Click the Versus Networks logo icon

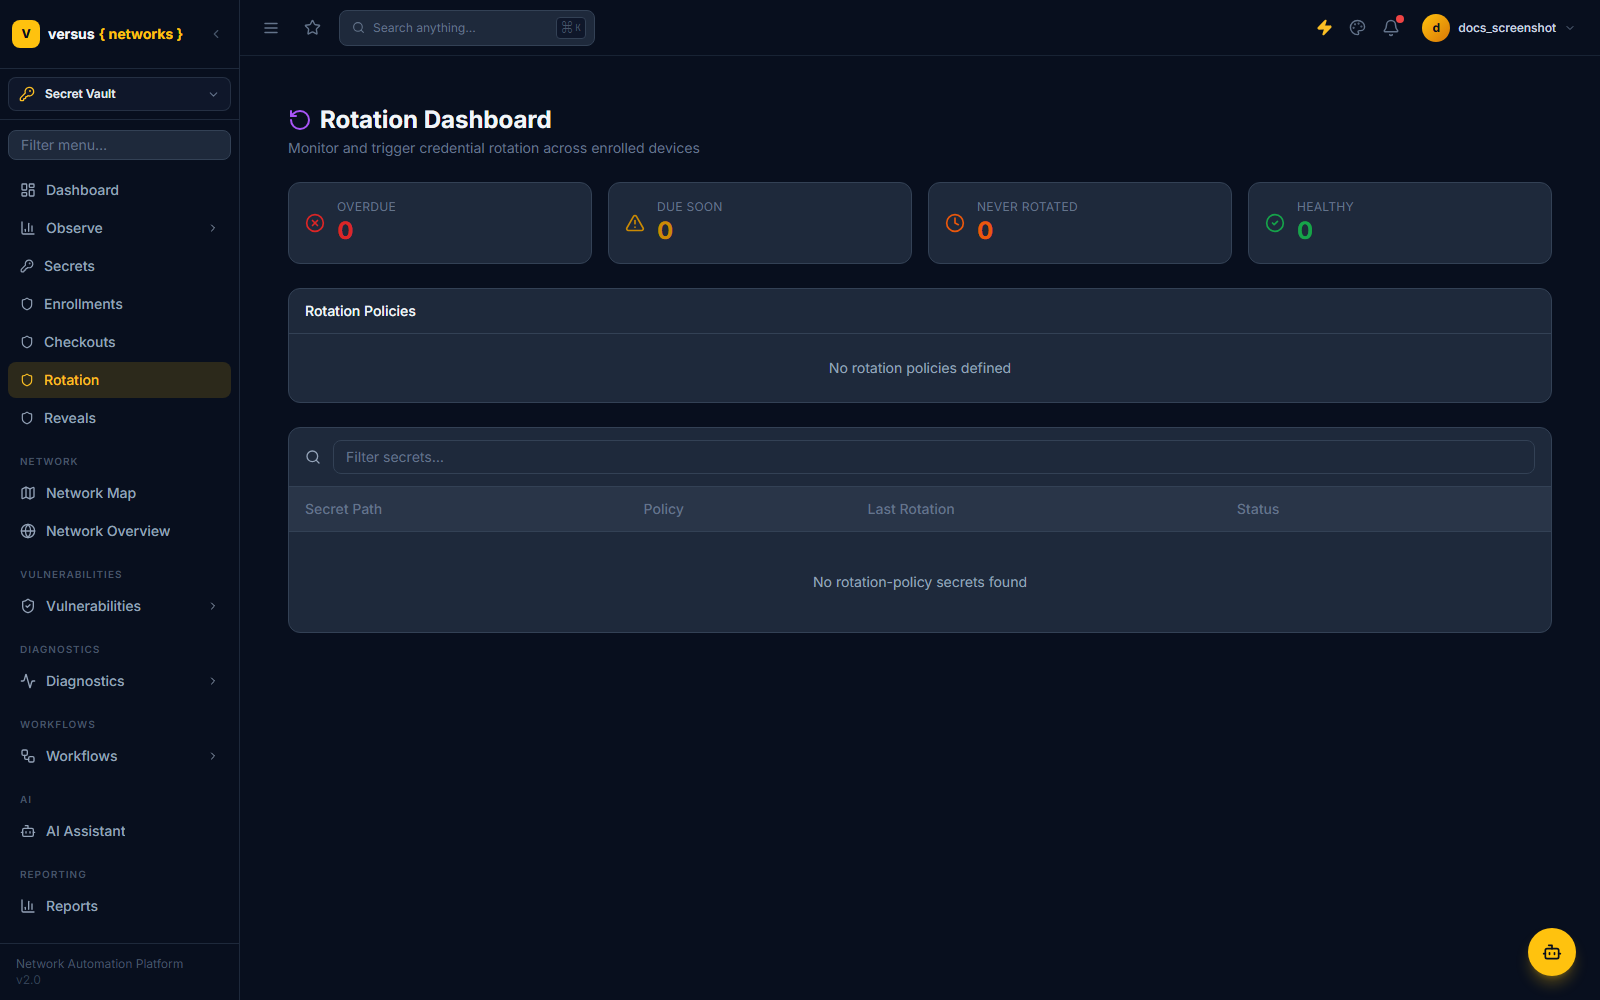(x=26, y=34)
